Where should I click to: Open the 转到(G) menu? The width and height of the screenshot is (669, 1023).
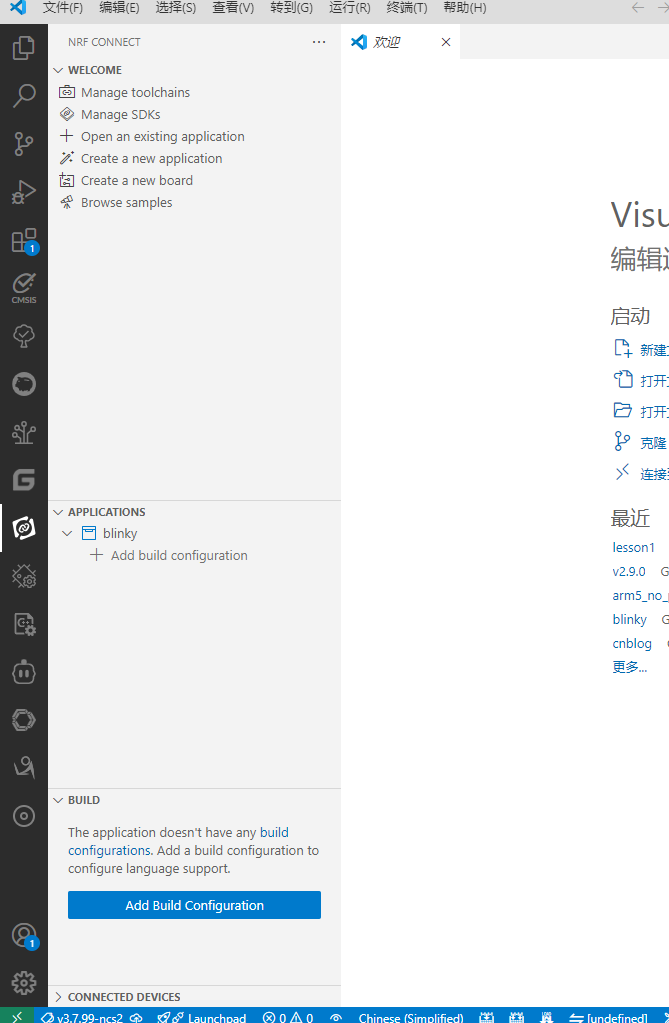[291, 8]
